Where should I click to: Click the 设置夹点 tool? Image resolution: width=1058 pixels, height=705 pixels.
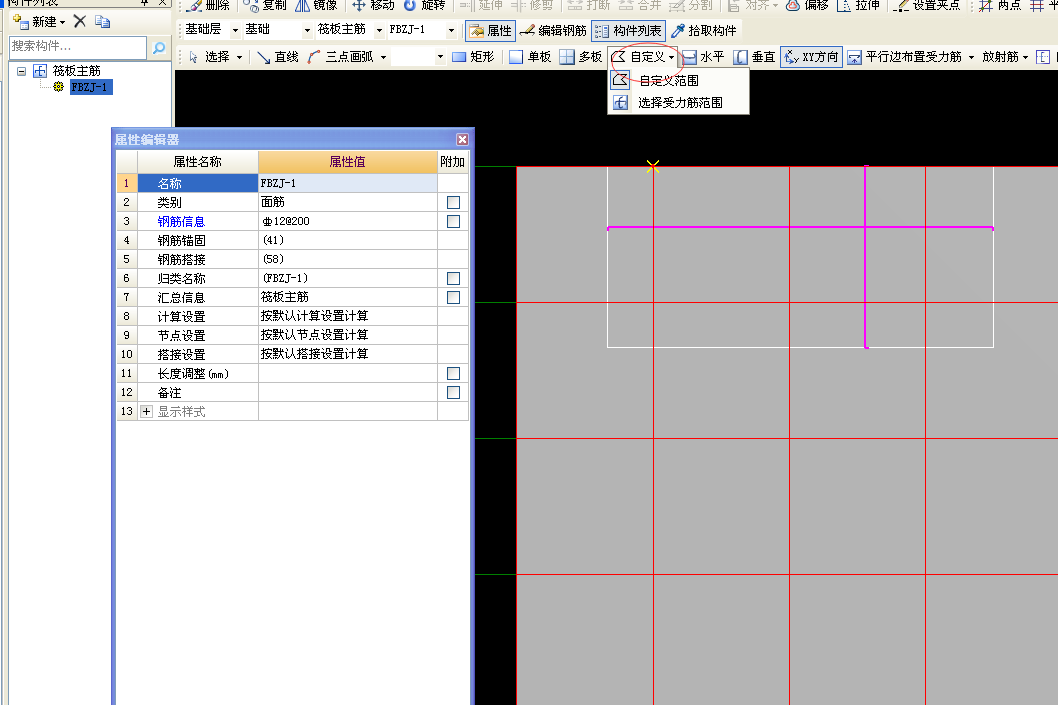pos(926,5)
